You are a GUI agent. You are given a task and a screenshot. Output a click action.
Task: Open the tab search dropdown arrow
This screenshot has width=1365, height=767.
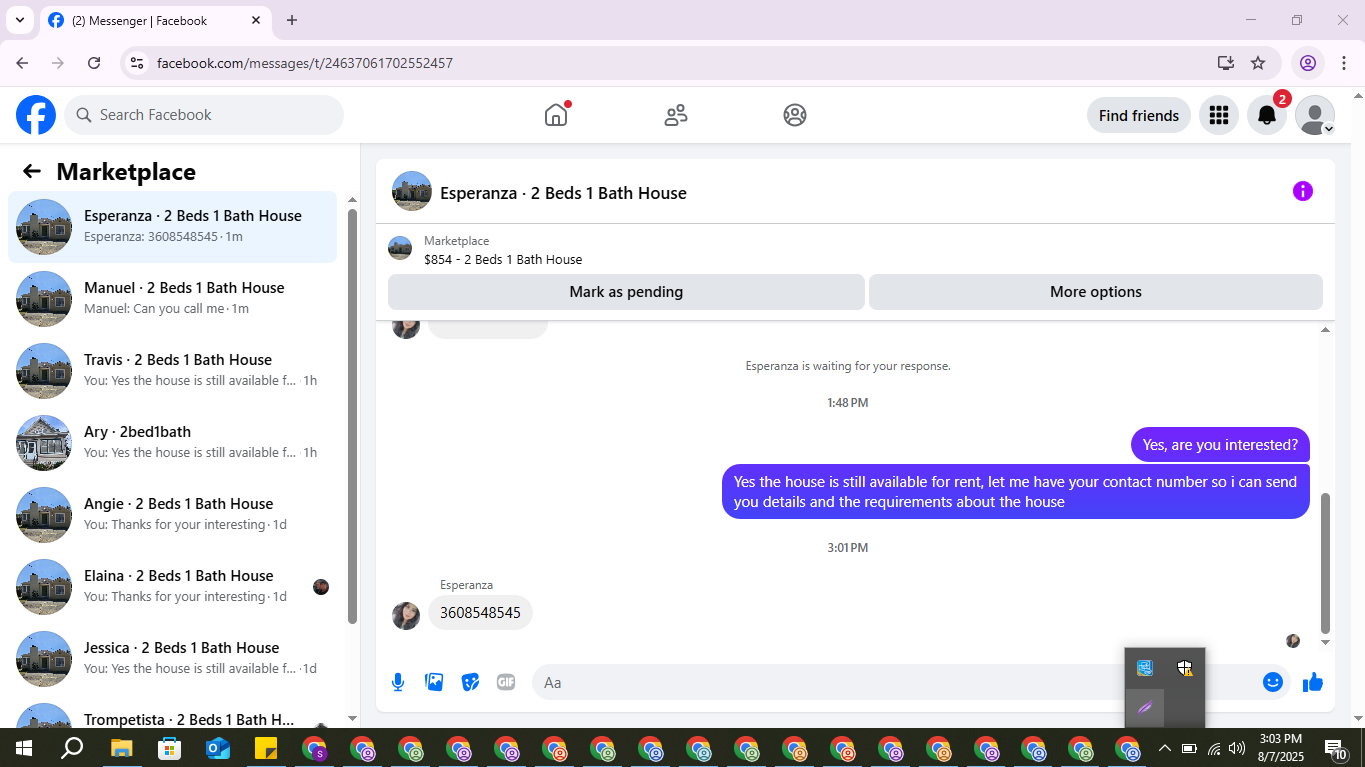pyautogui.click(x=19, y=20)
